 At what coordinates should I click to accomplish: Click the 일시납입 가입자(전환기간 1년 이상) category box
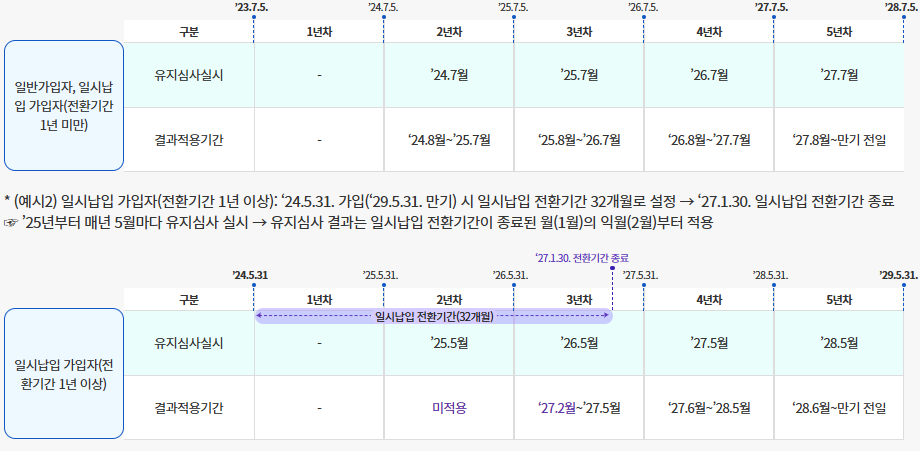pos(64,374)
